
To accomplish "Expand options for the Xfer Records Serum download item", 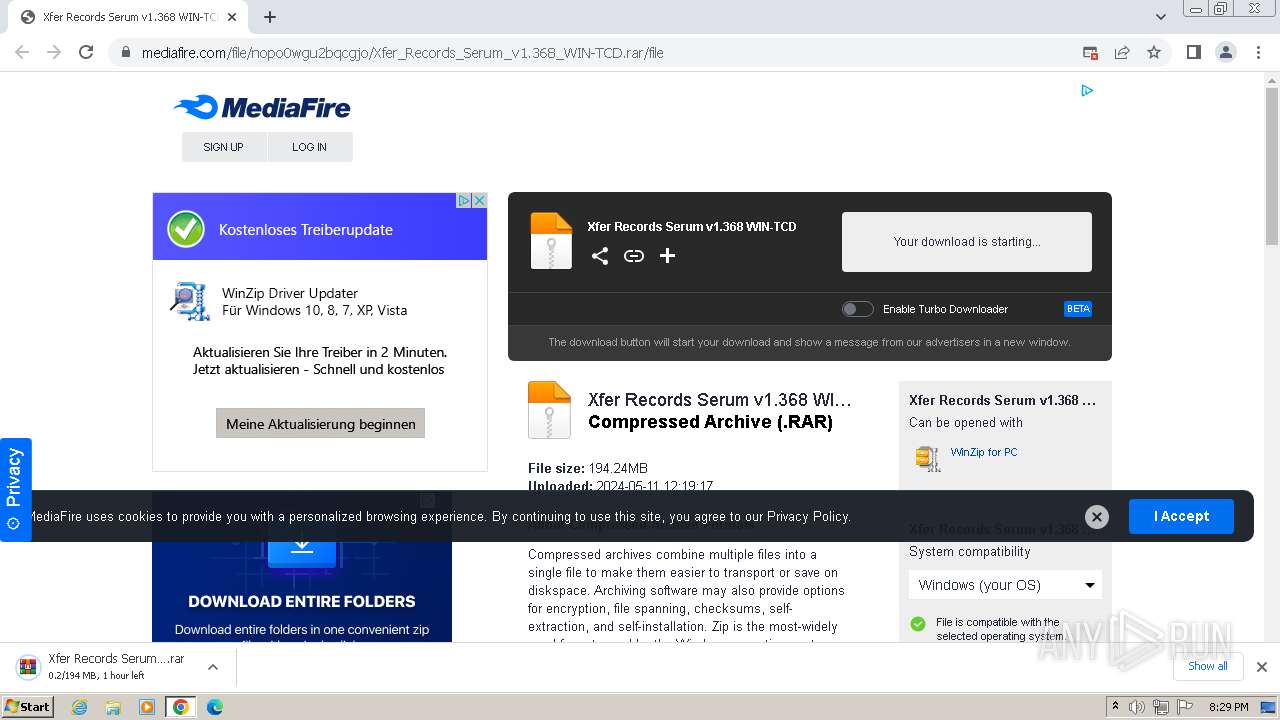I will (x=213, y=666).
